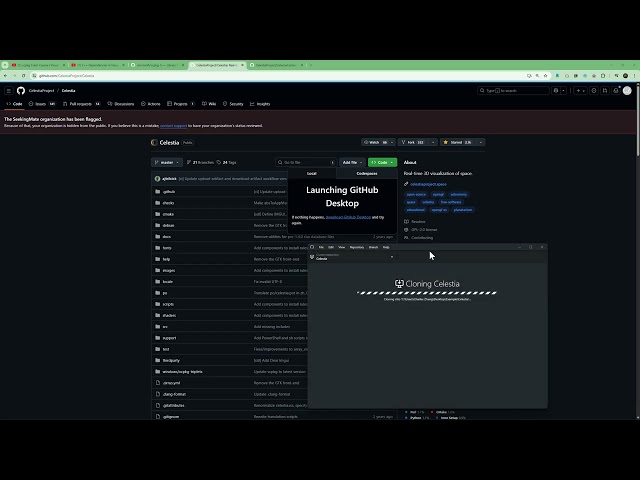Open the .github folder
The height and width of the screenshot is (480, 640).
pos(169,191)
